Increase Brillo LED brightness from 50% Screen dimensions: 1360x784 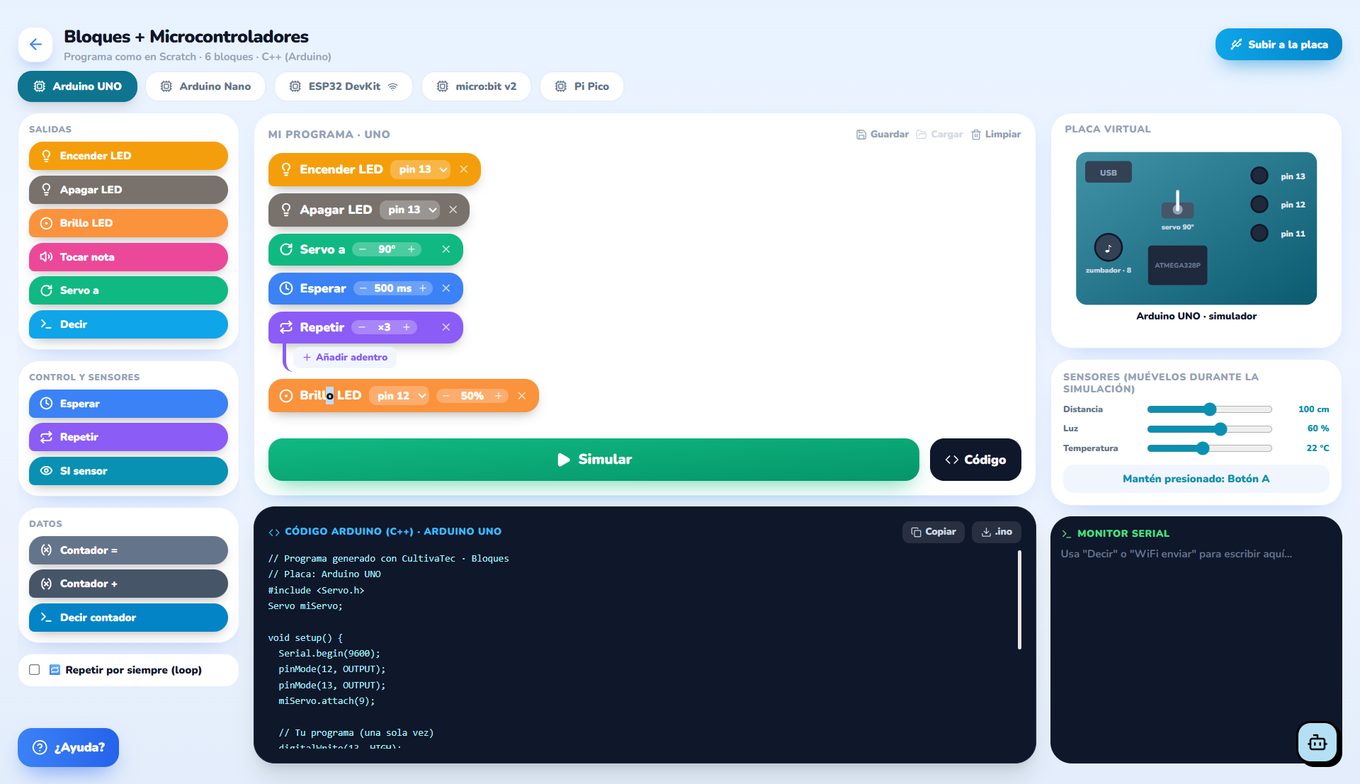(x=498, y=396)
